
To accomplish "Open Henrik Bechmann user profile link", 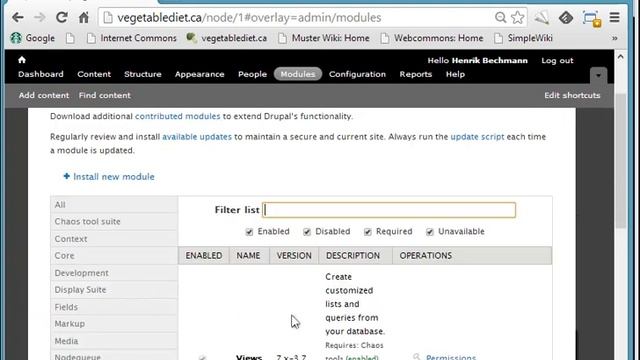I will pos(489,60).
